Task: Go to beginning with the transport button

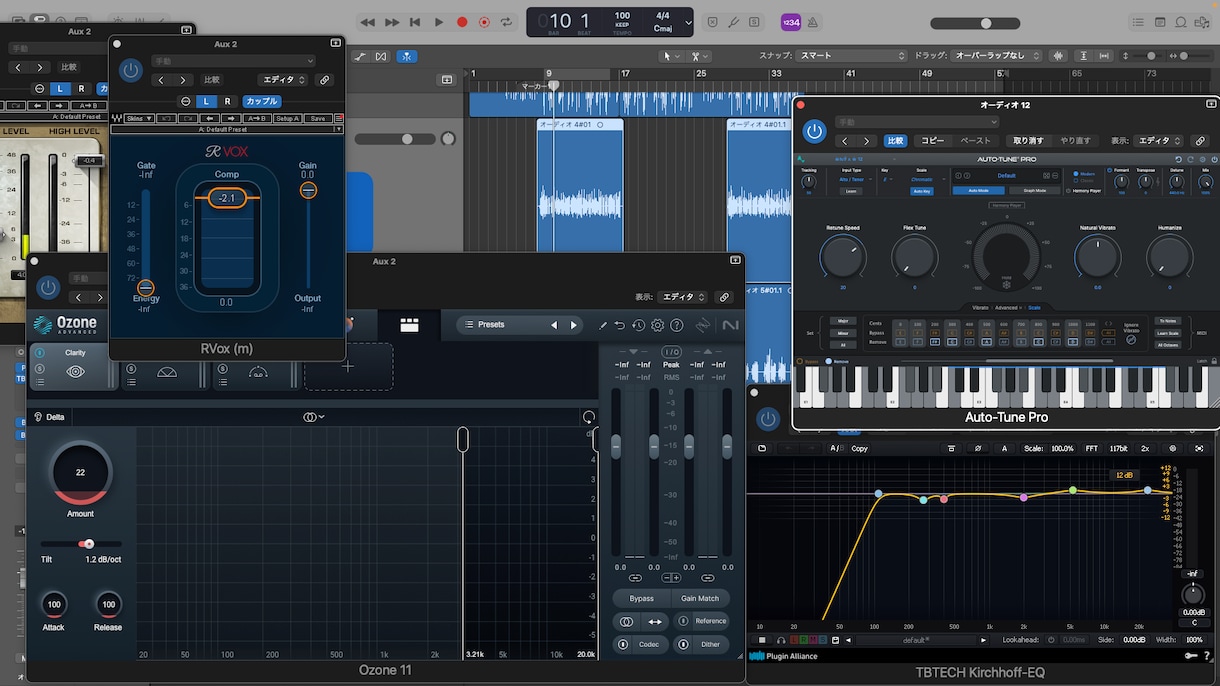Action: click(x=415, y=22)
